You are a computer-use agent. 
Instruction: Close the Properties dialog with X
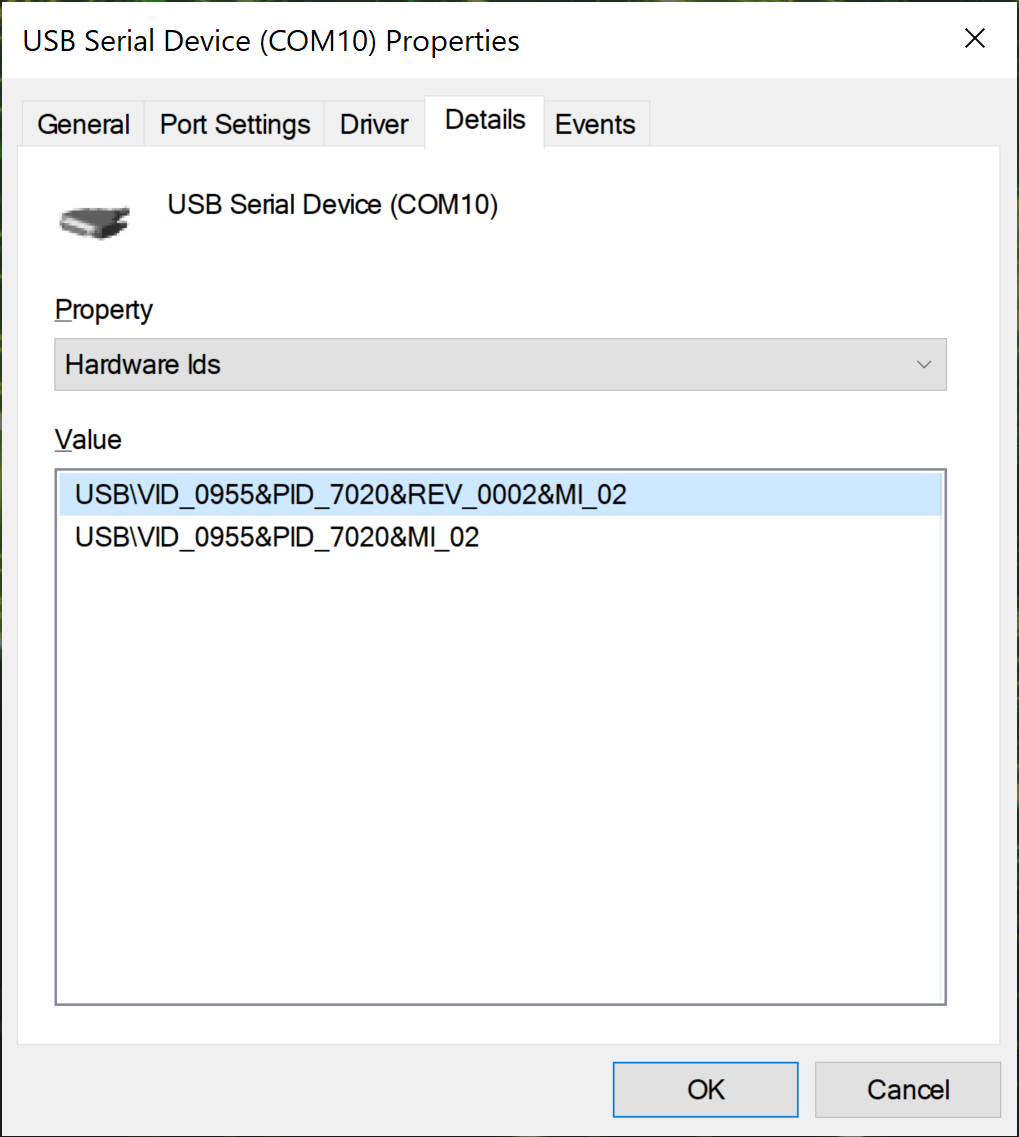coord(974,39)
